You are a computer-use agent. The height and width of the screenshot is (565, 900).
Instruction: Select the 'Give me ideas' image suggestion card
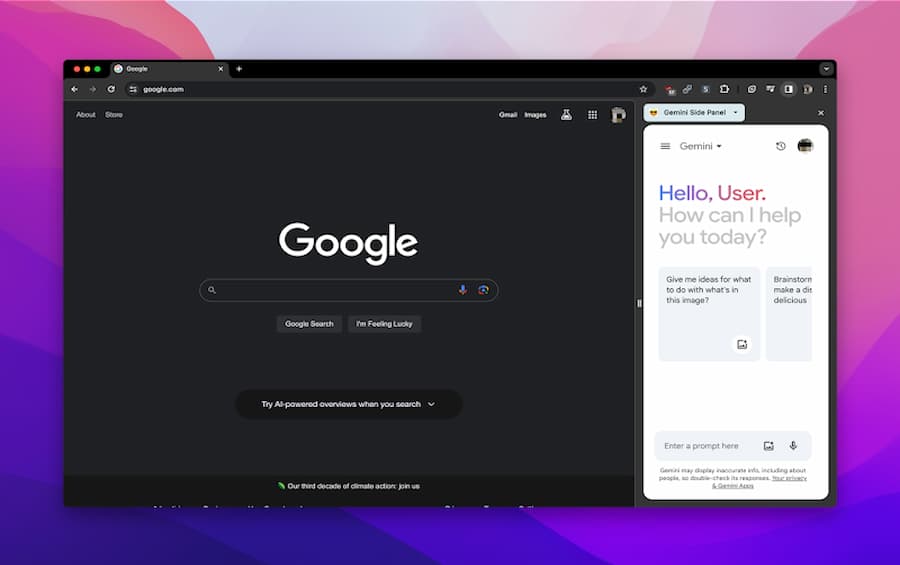(709, 314)
